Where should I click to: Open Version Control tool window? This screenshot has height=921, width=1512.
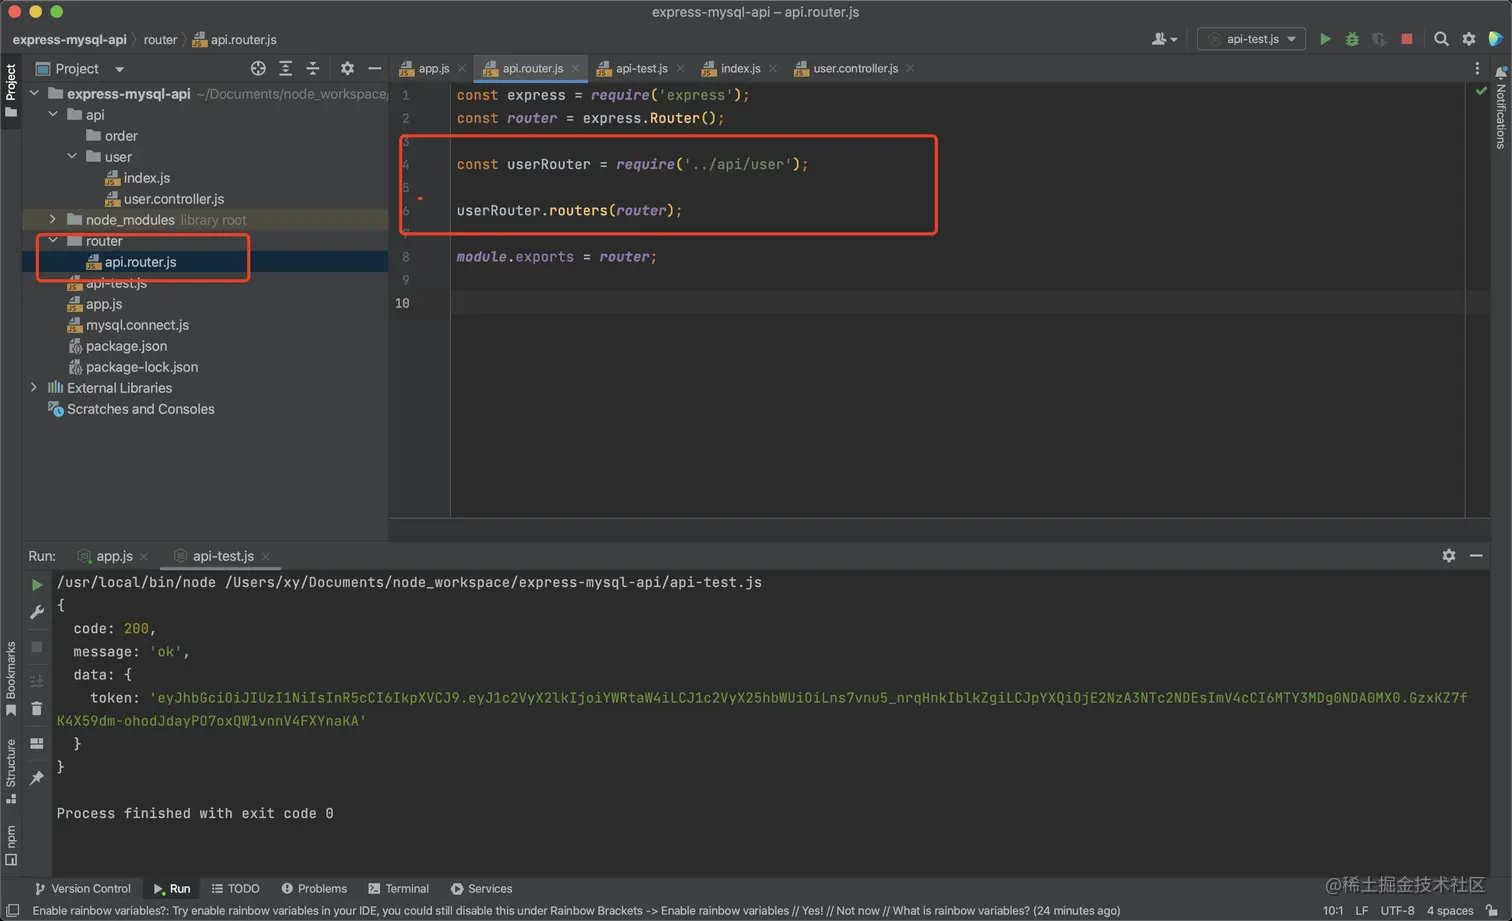(82, 888)
